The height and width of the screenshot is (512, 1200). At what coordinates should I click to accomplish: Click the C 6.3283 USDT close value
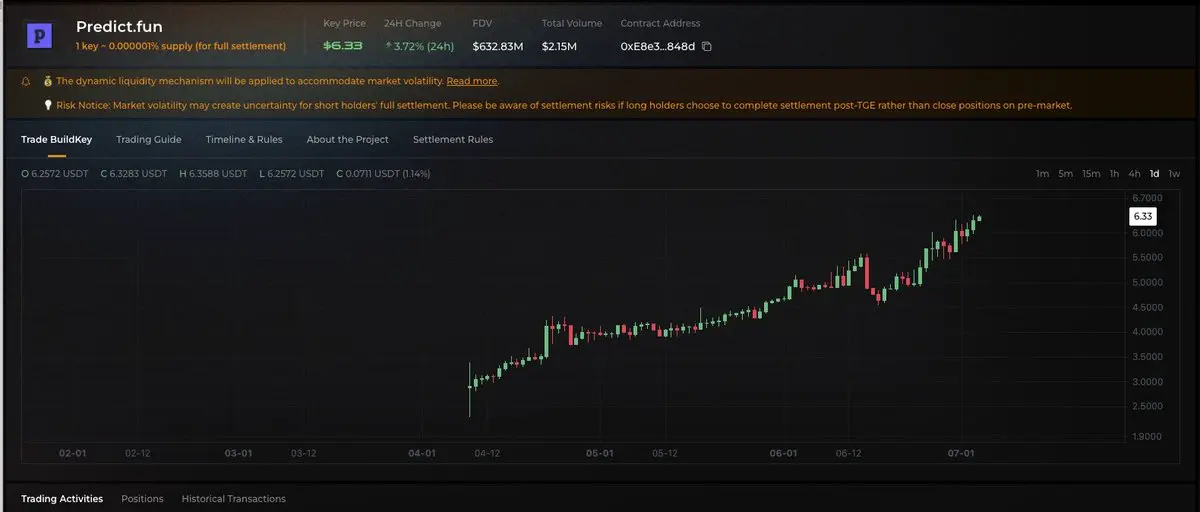(x=134, y=174)
